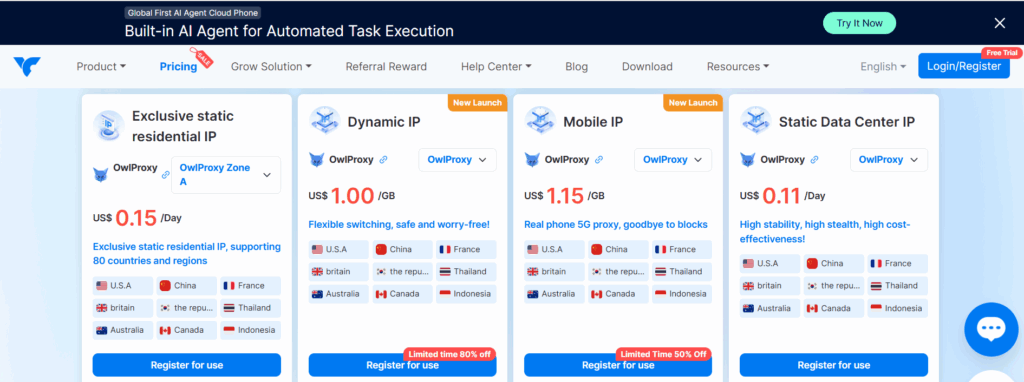The width and height of the screenshot is (1024, 382).
Task: Register for use on Mobile IP card
Action: 618,365
